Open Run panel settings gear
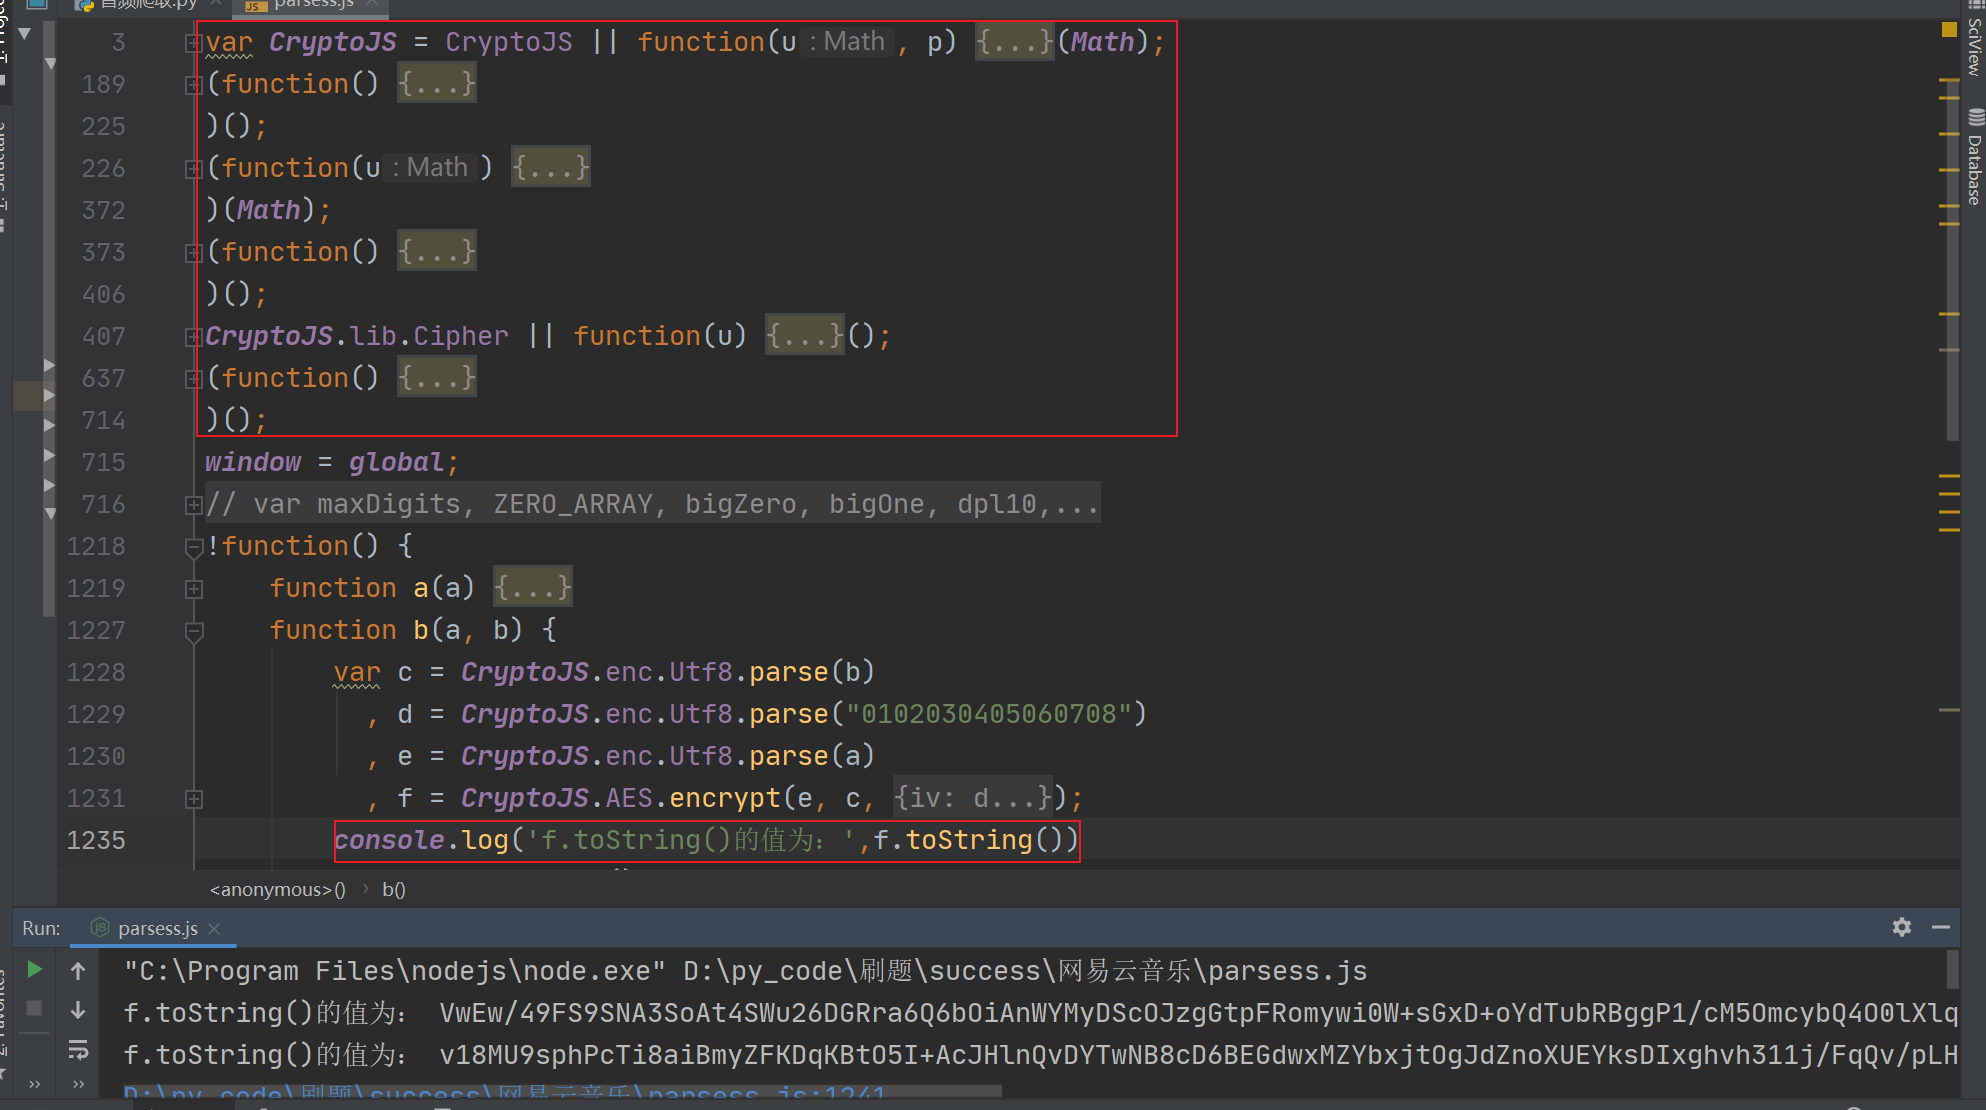The image size is (1986, 1110). click(1901, 927)
